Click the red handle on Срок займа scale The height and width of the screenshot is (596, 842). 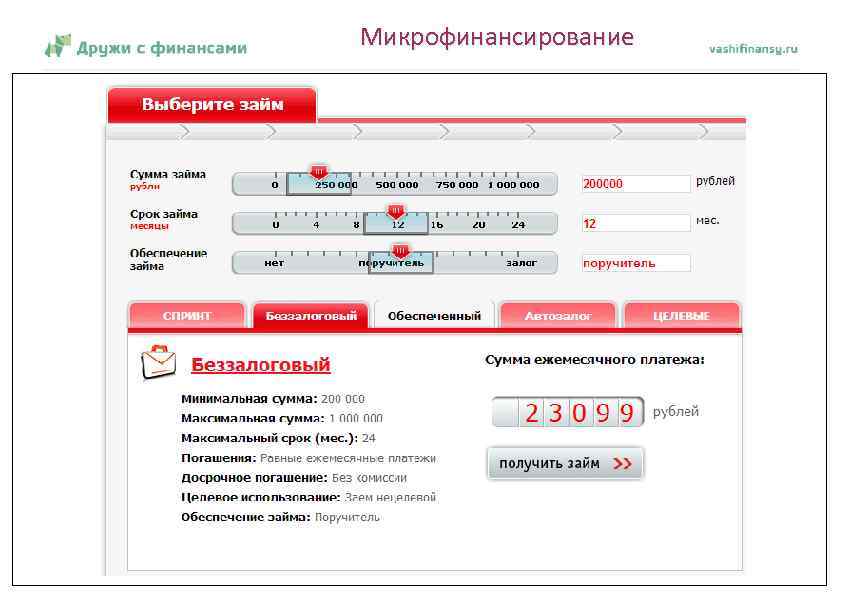pyautogui.click(x=396, y=208)
